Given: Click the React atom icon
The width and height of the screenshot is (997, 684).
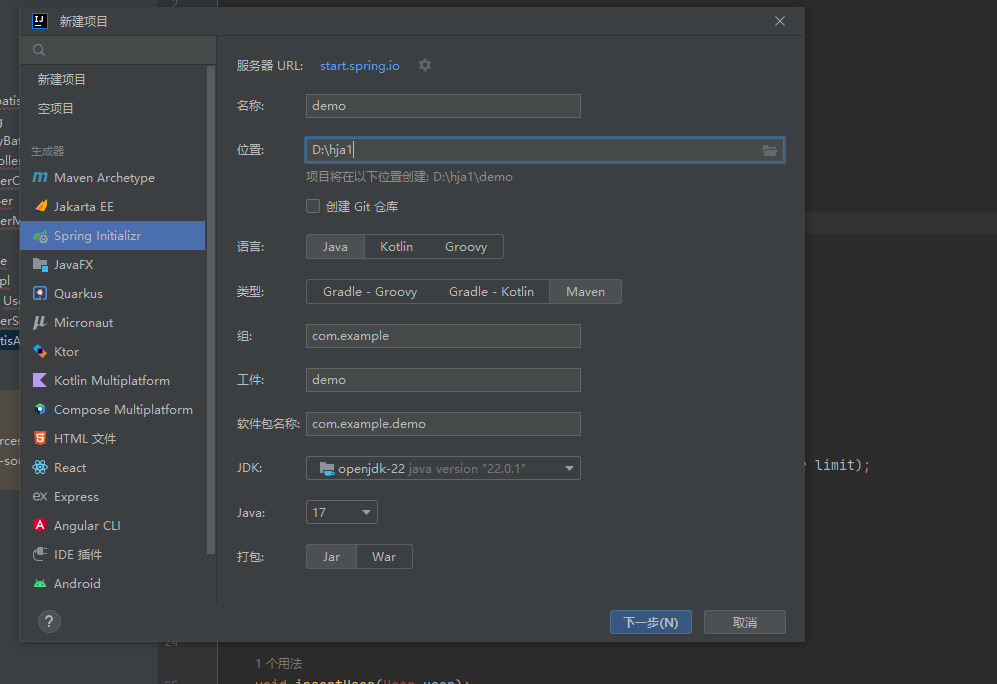Looking at the screenshot, I should 40,467.
